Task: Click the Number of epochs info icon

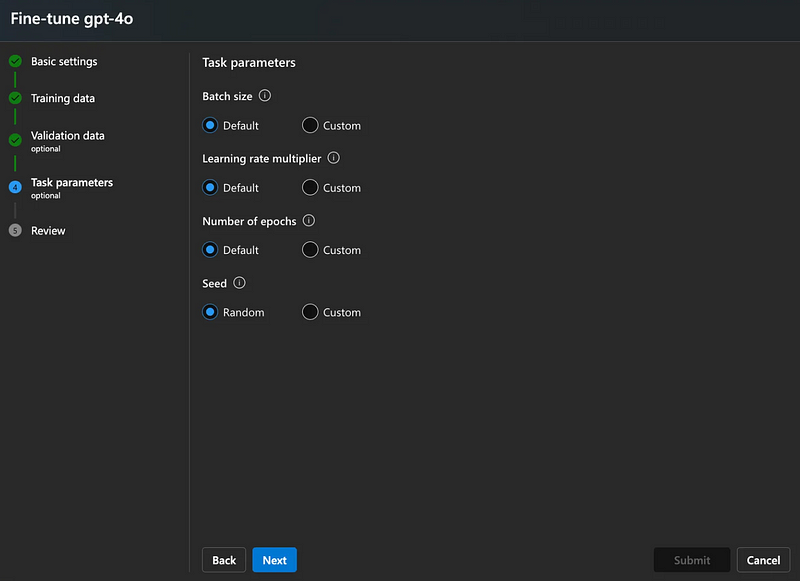Action: click(309, 220)
